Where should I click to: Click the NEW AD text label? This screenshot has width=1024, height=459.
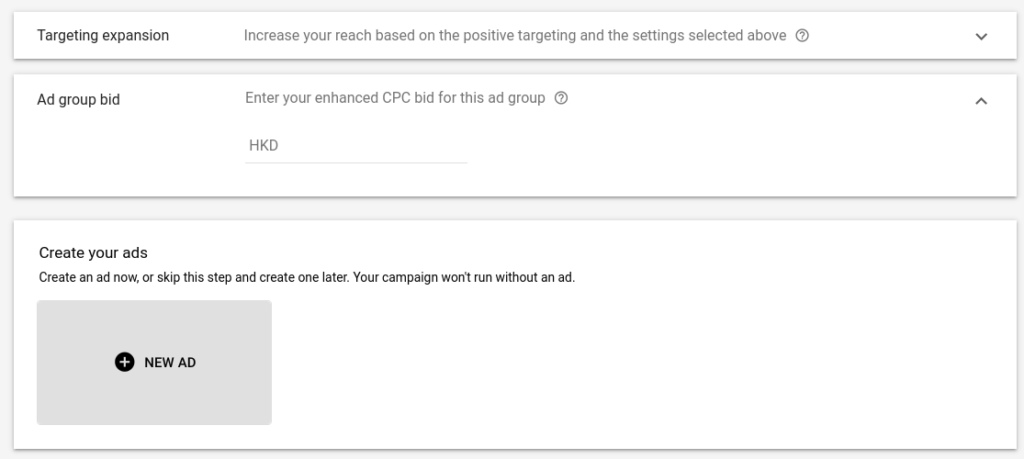[170, 363]
